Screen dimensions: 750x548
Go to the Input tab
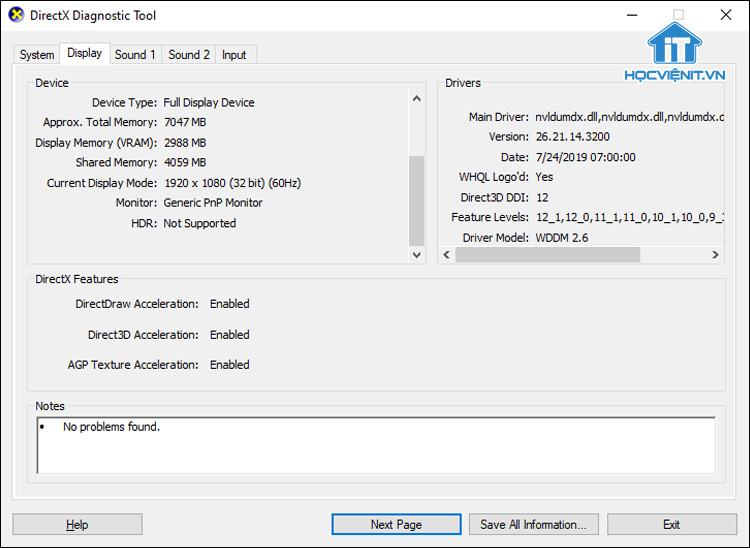234,55
